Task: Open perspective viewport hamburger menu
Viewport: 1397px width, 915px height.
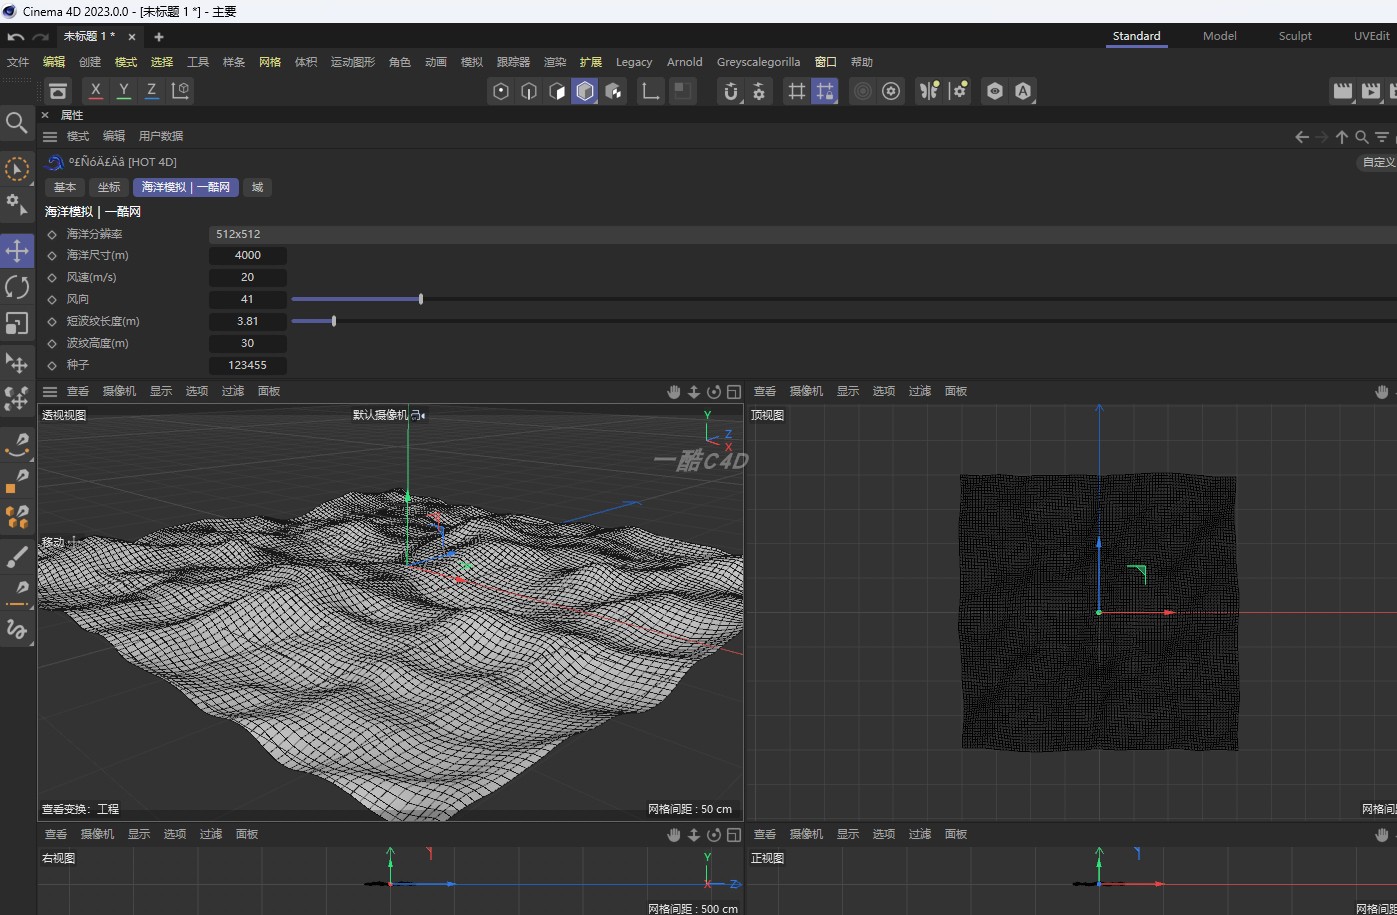Action: pyautogui.click(x=50, y=391)
